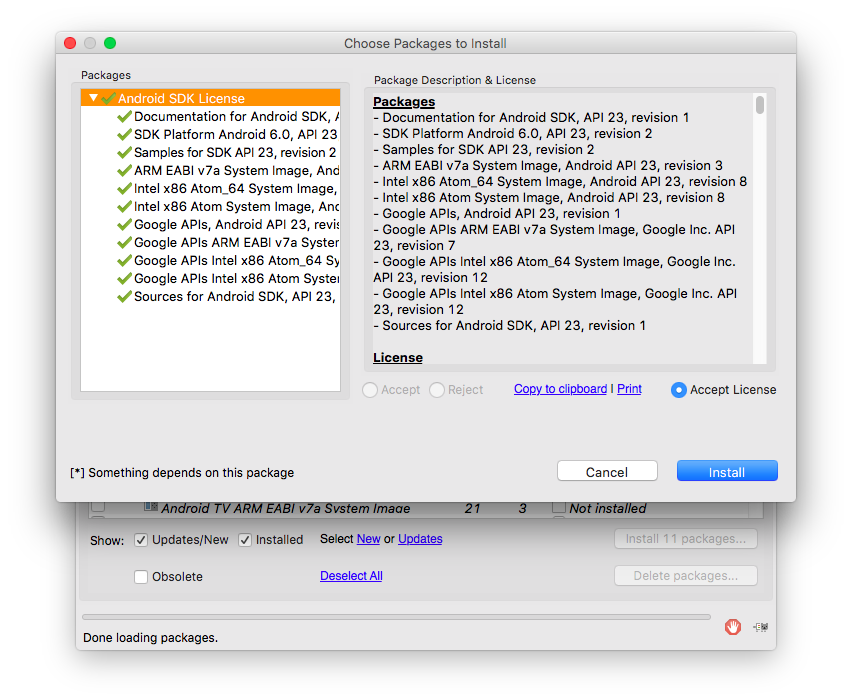Image resolution: width=852 pixels, height=700 pixels.
Task: Select ARM EABI v7a System Image package
Action: [236, 171]
